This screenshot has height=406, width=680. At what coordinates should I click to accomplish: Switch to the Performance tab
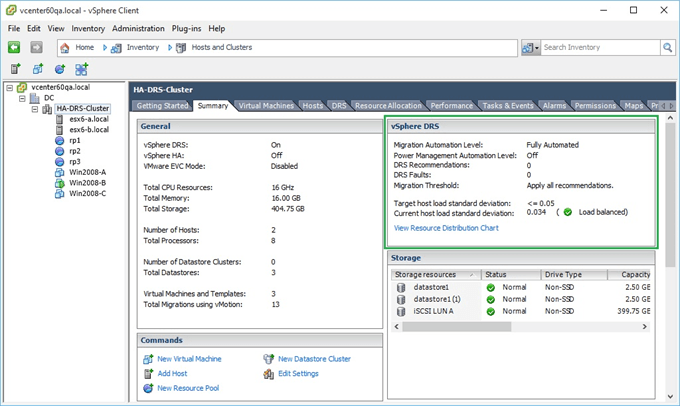point(451,106)
